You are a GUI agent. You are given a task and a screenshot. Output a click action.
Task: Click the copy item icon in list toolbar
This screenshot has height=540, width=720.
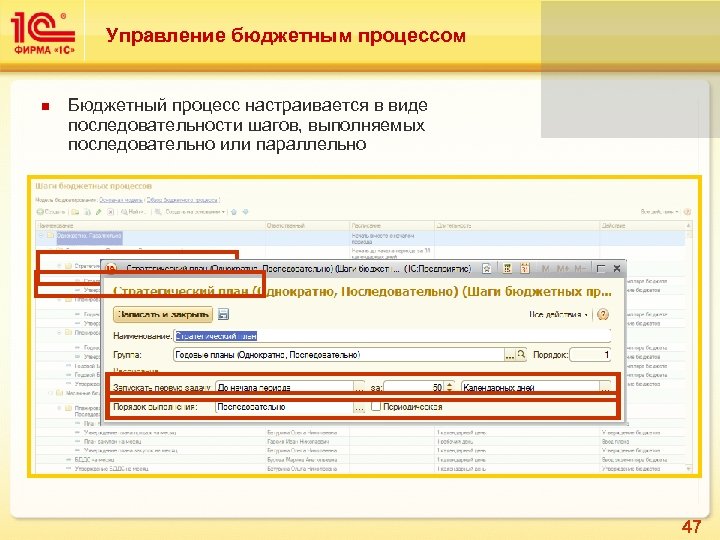click(x=87, y=212)
